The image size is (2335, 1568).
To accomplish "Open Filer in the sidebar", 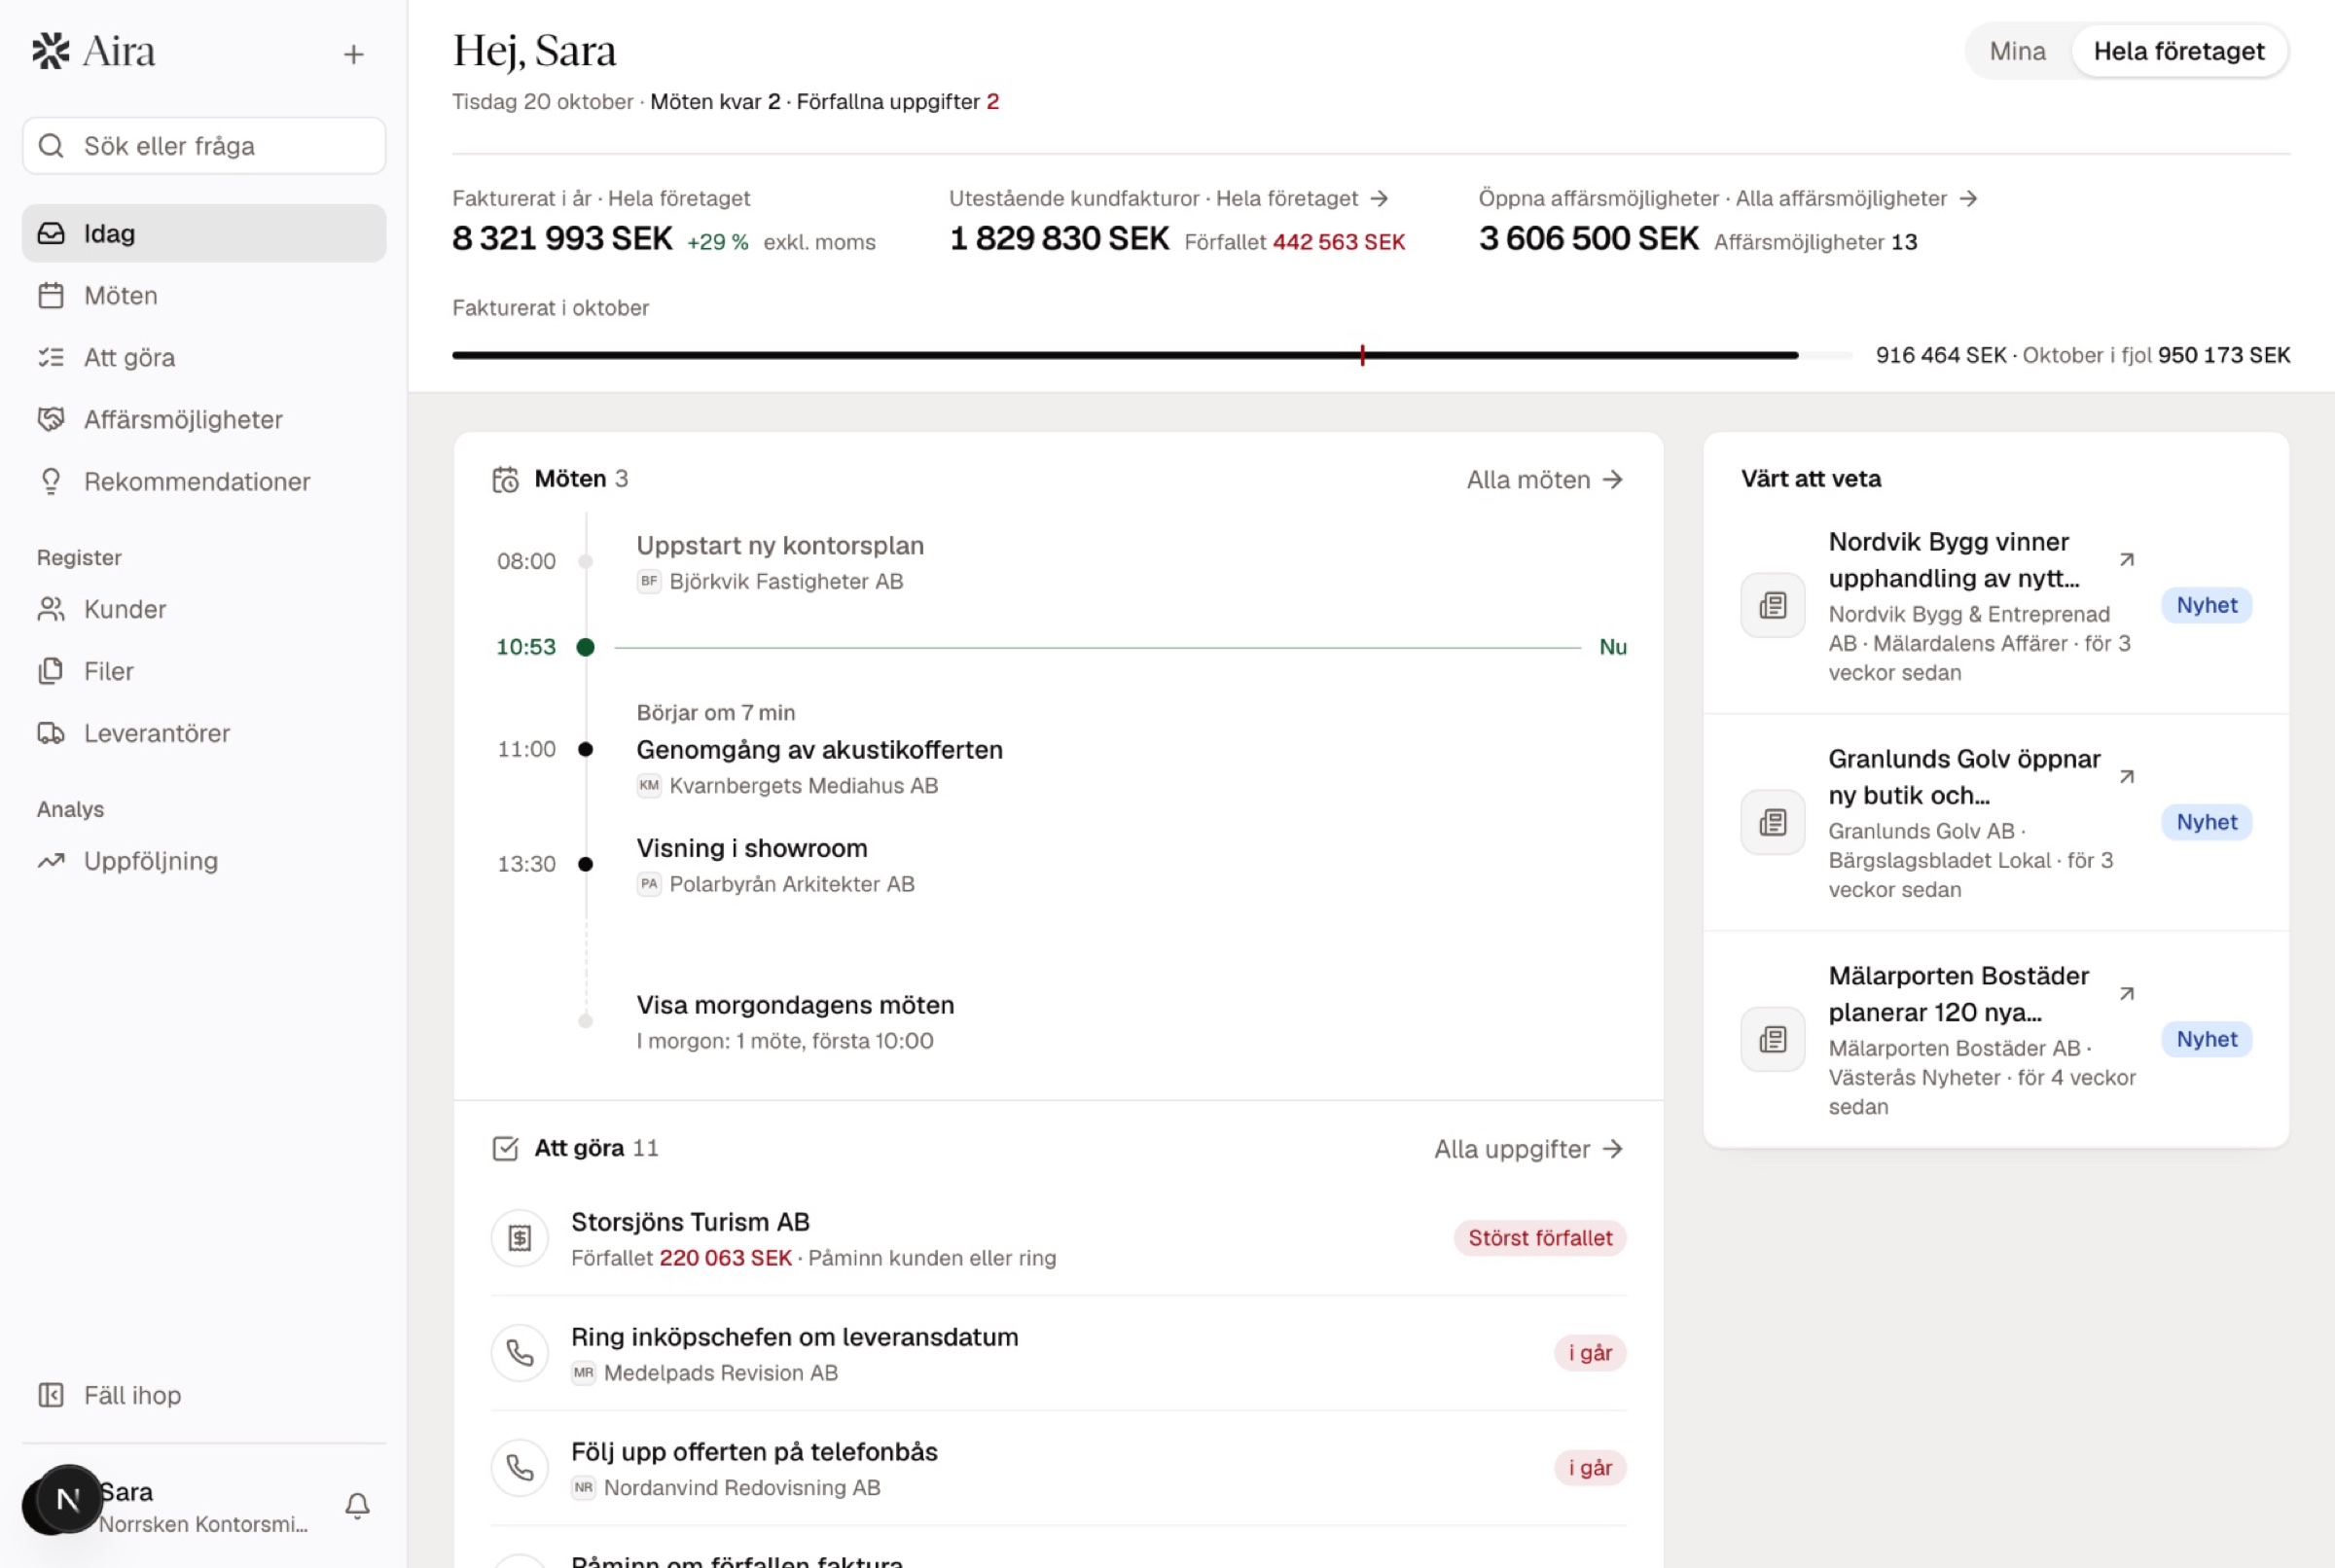I will coord(204,672).
